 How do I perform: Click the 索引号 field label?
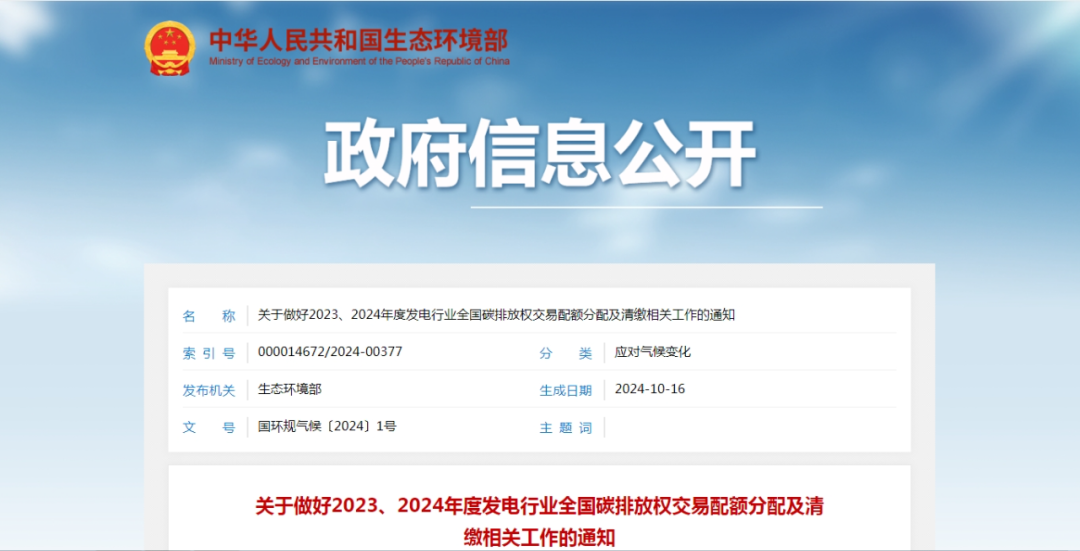pyautogui.click(x=209, y=353)
